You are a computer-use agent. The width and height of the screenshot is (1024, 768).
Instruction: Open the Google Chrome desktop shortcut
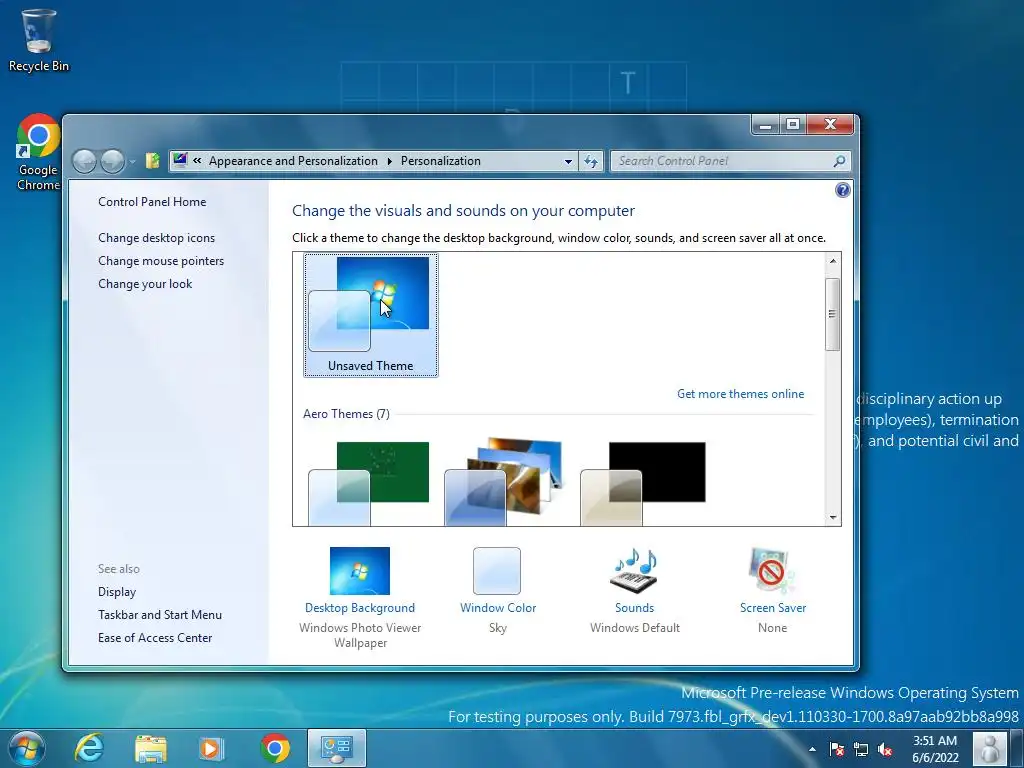tap(39, 153)
